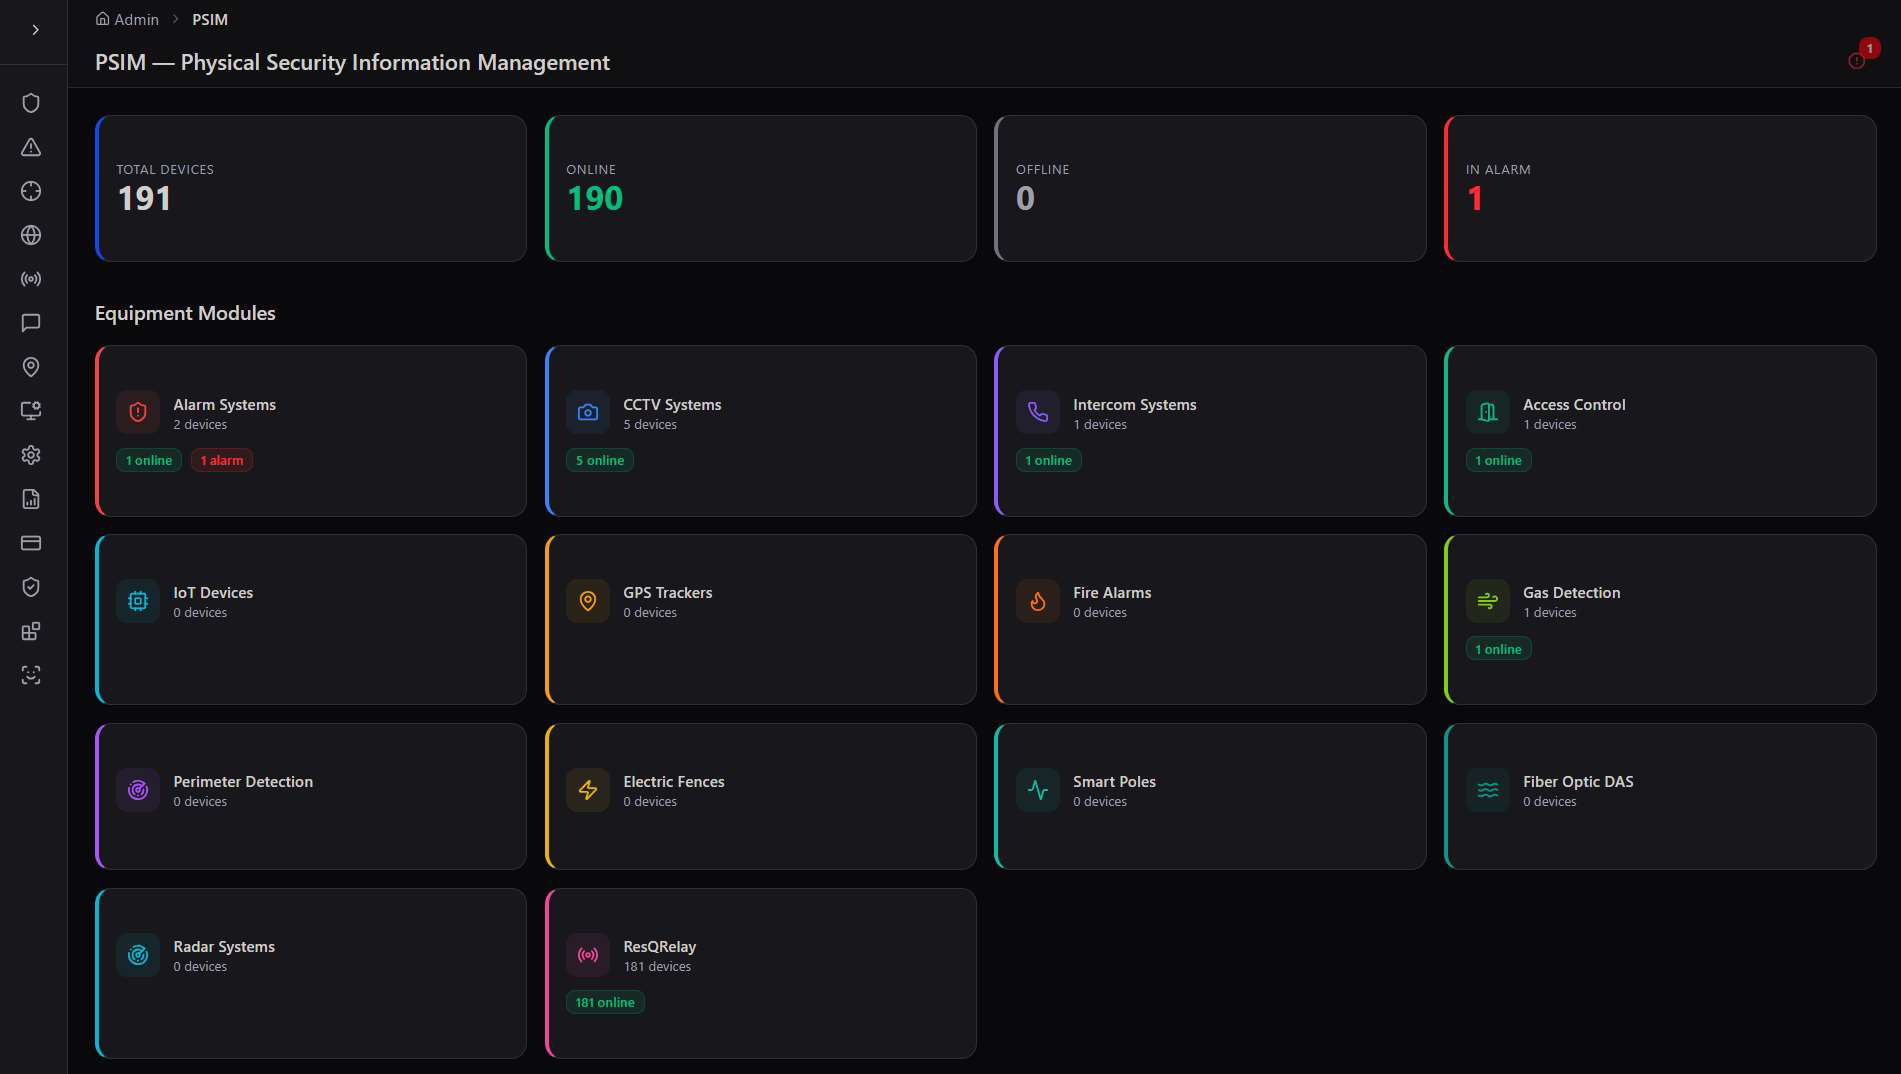Select the crosshair target icon in sidebar
The image size is (1901, 1074).
31,191
